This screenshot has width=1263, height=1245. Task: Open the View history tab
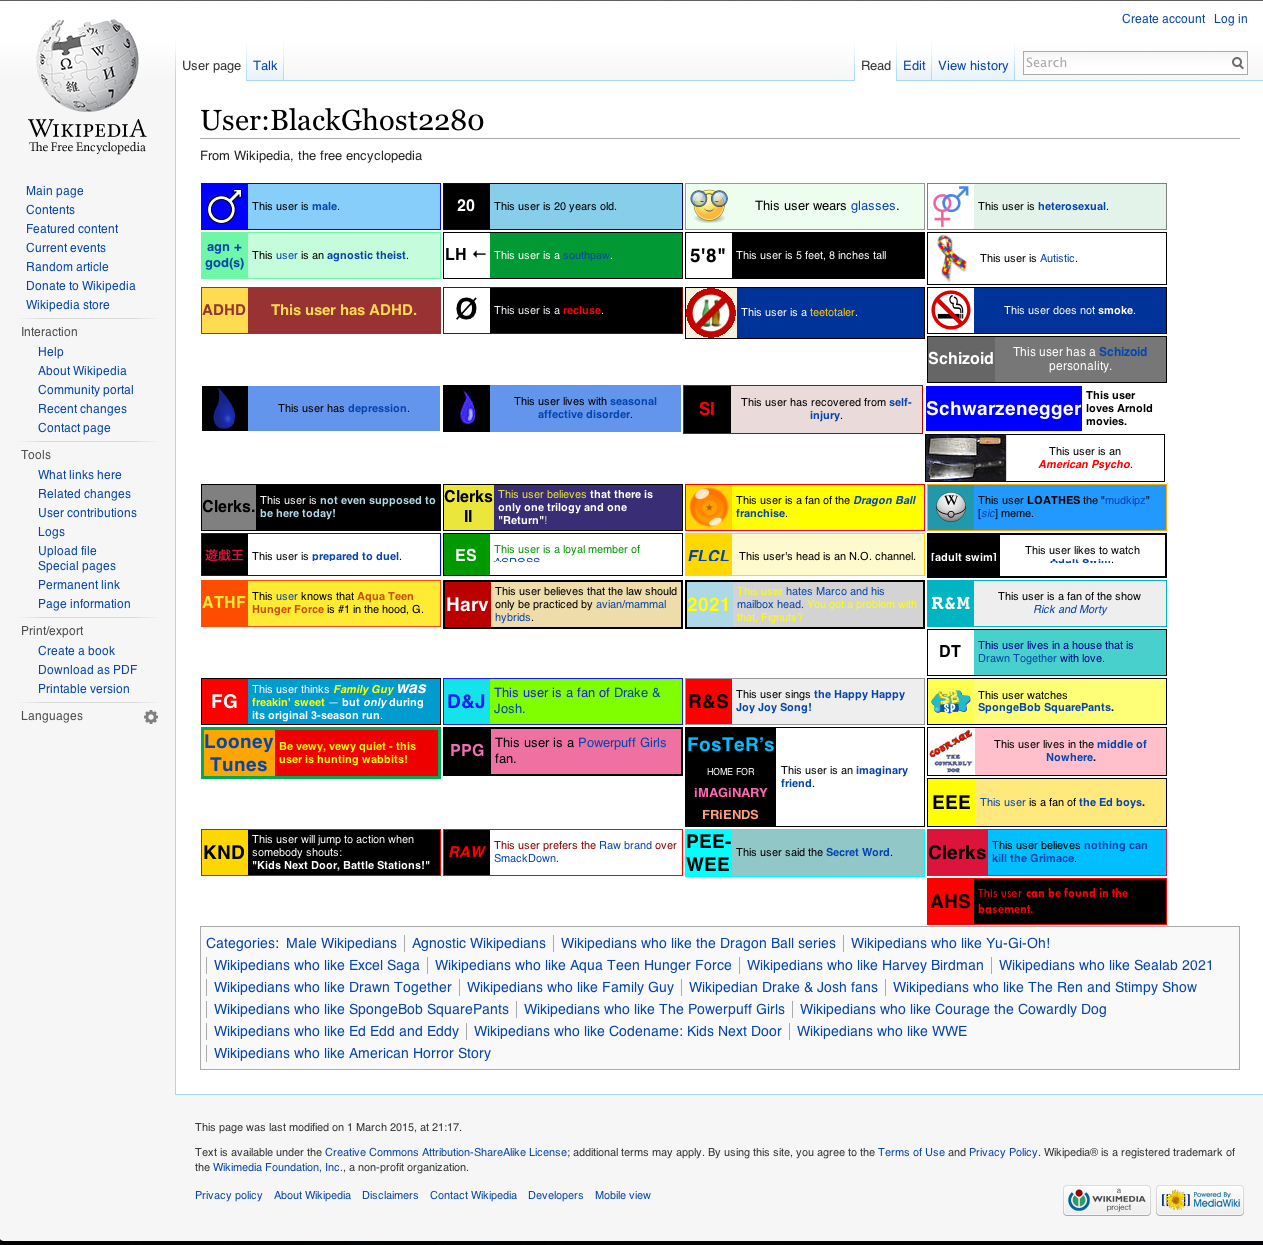coord(973,65)
